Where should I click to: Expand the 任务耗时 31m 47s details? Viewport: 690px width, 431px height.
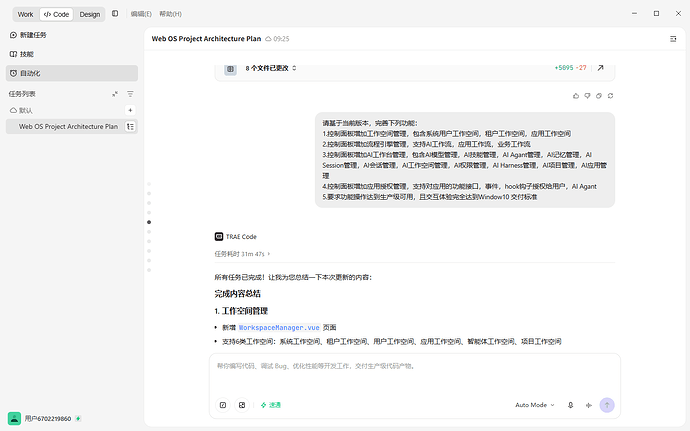[242, 254]
